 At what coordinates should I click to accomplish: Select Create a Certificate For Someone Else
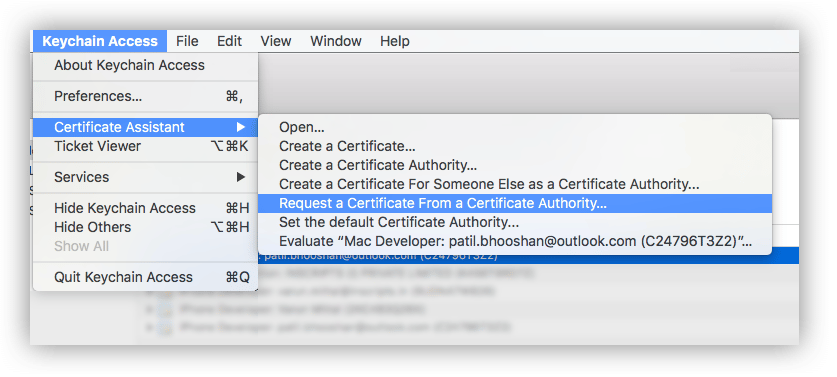tap(515, 185)
